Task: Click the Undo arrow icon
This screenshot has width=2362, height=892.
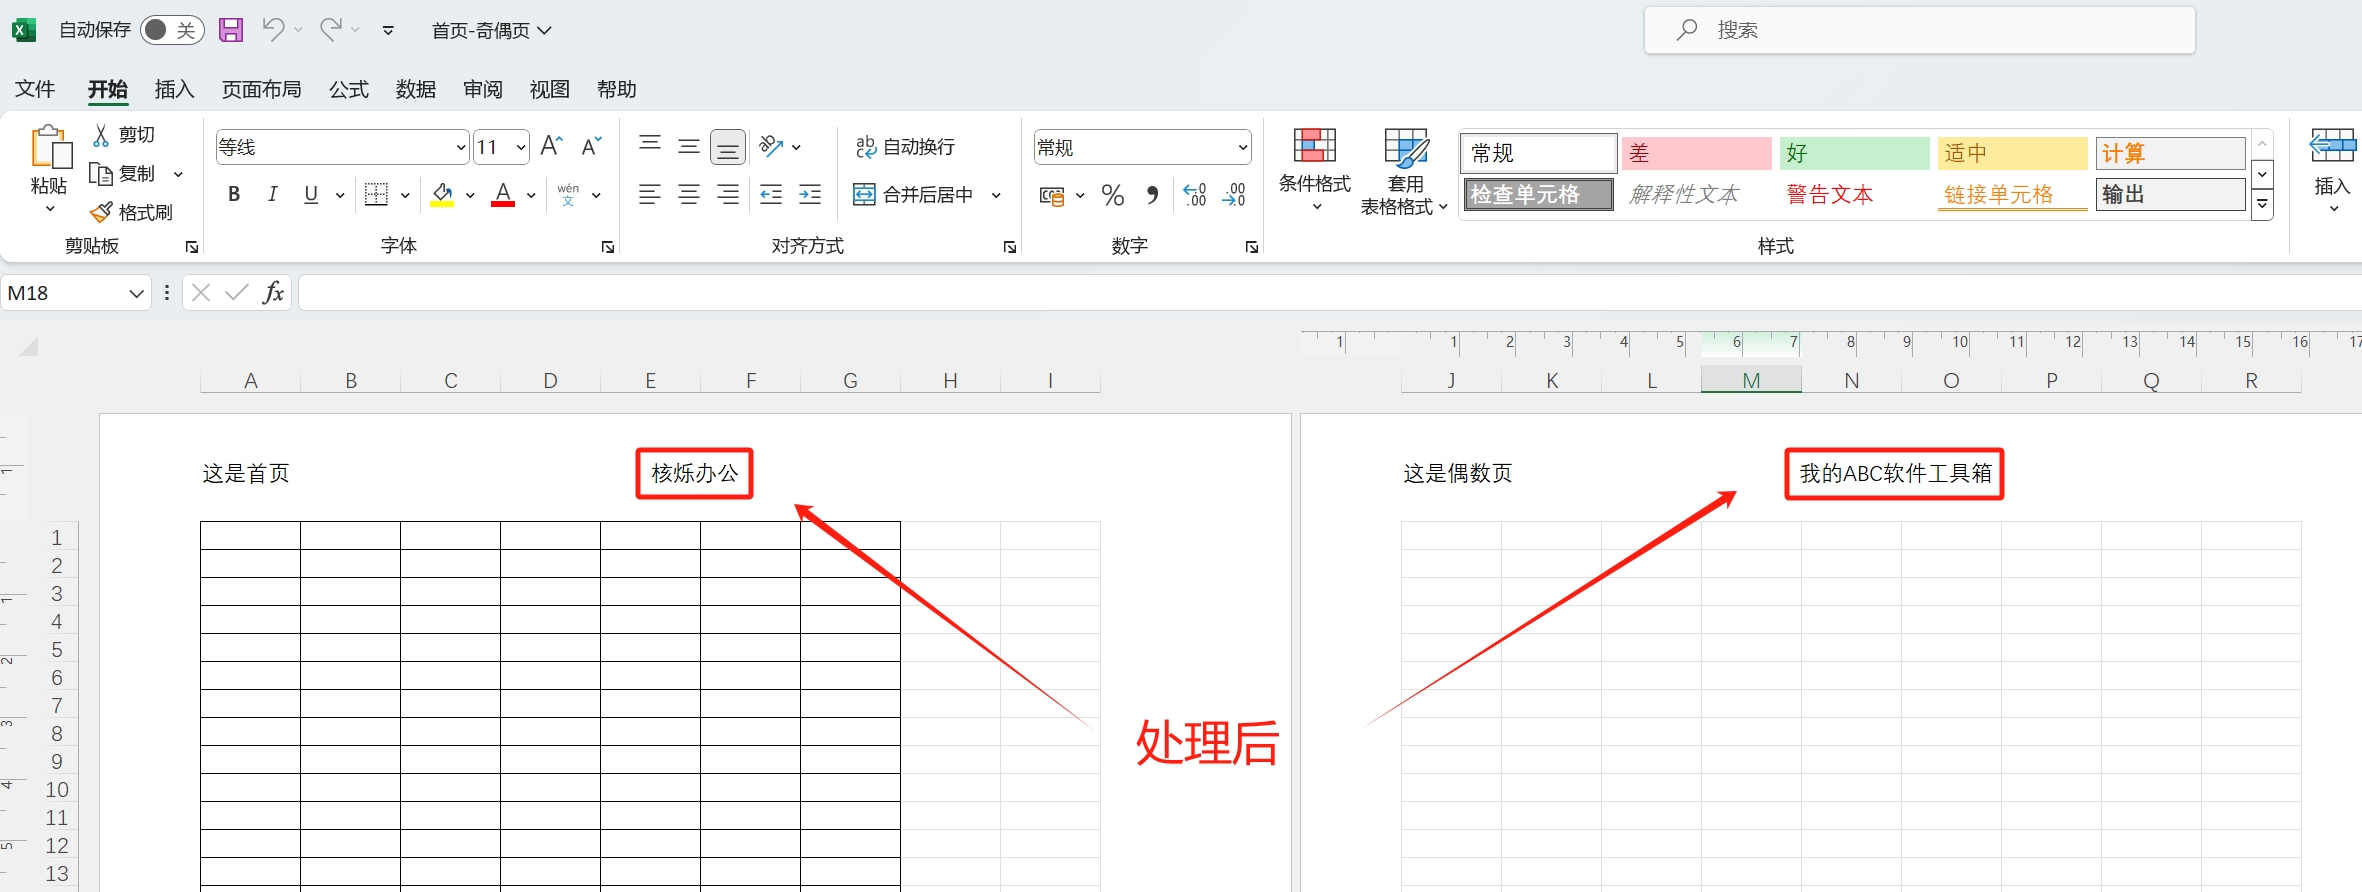Action: click(272, 30)
